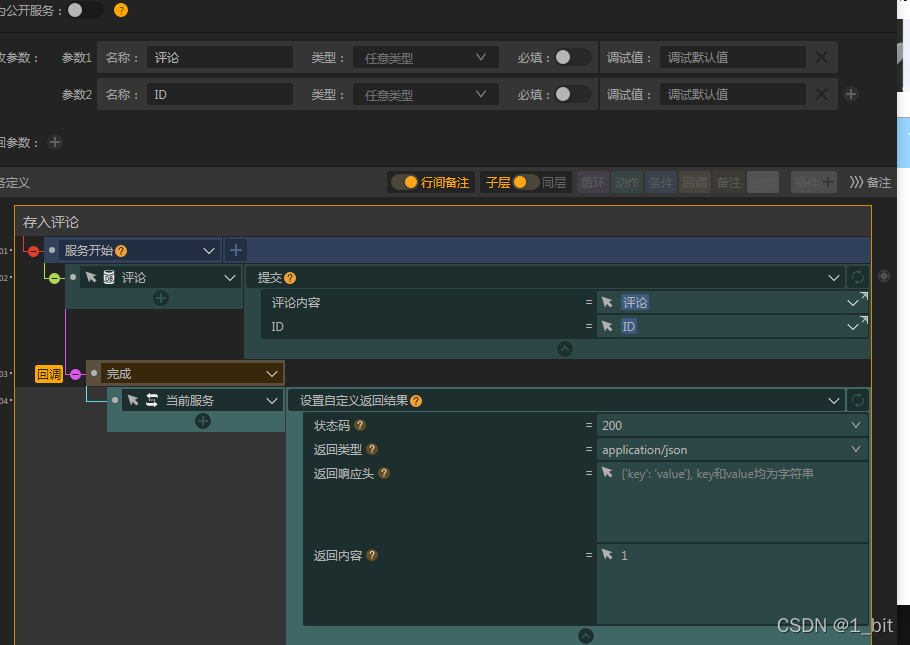Open the application/json return type dropdown
The width and height of the screenshot is (910, 645).
732,450
